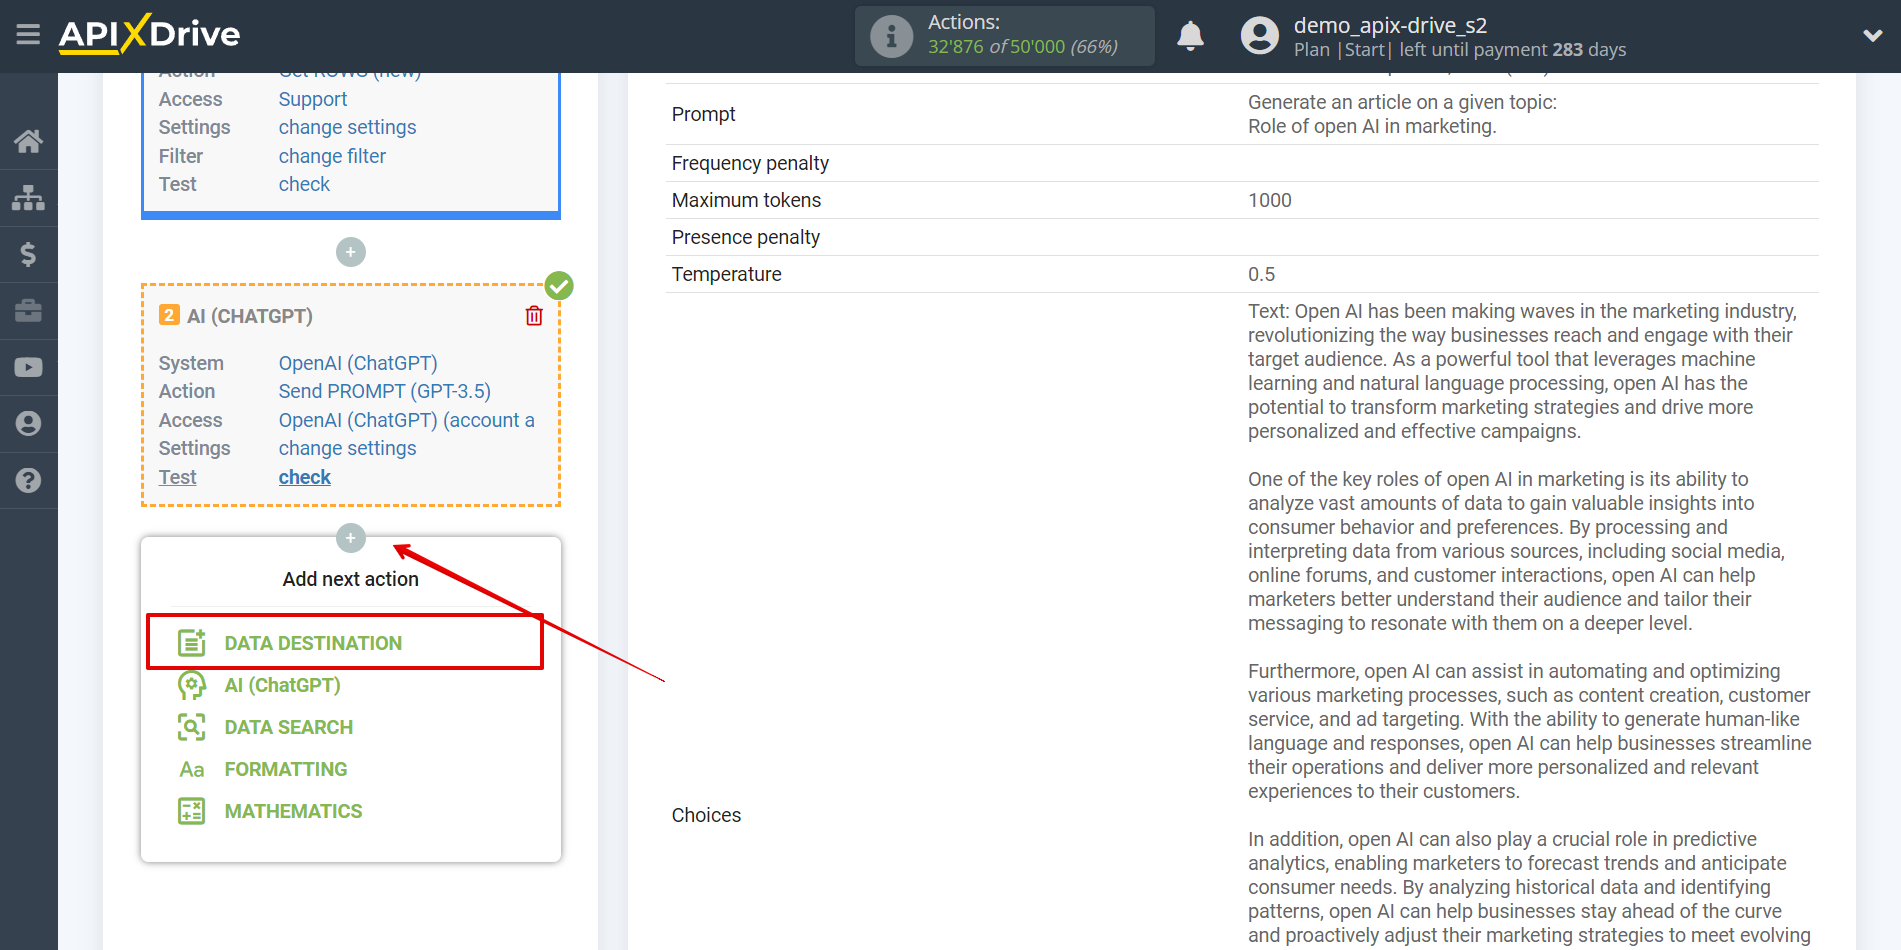Viewport: 1901px width, 950px height.
Task: Click the user avatar icon
Action: tap(1259, 36)
